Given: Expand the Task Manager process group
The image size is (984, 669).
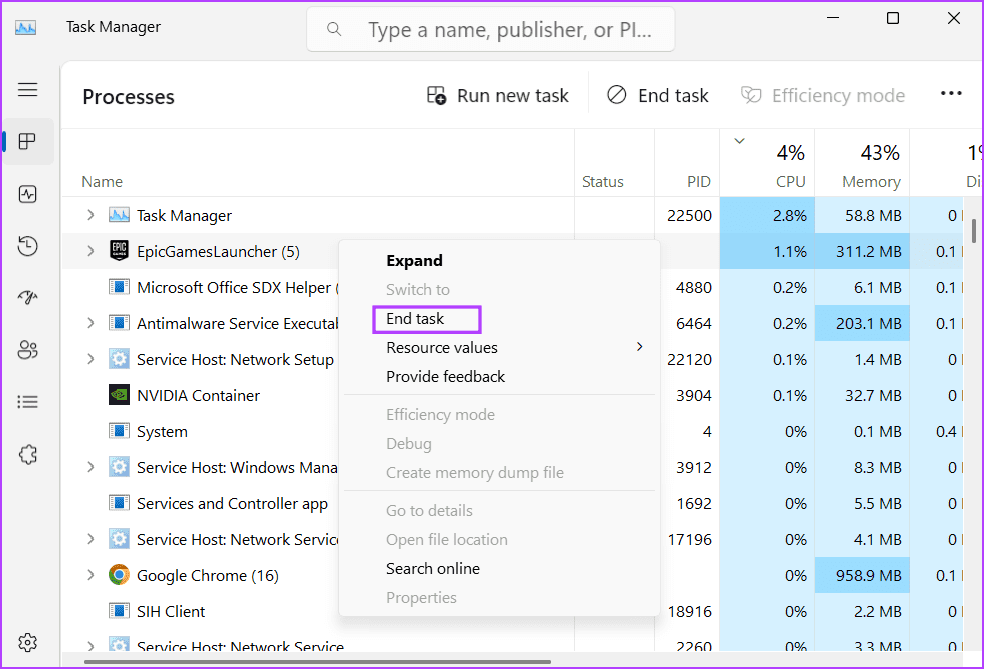Looking at the screenshot, I should (x=90, y=215).
